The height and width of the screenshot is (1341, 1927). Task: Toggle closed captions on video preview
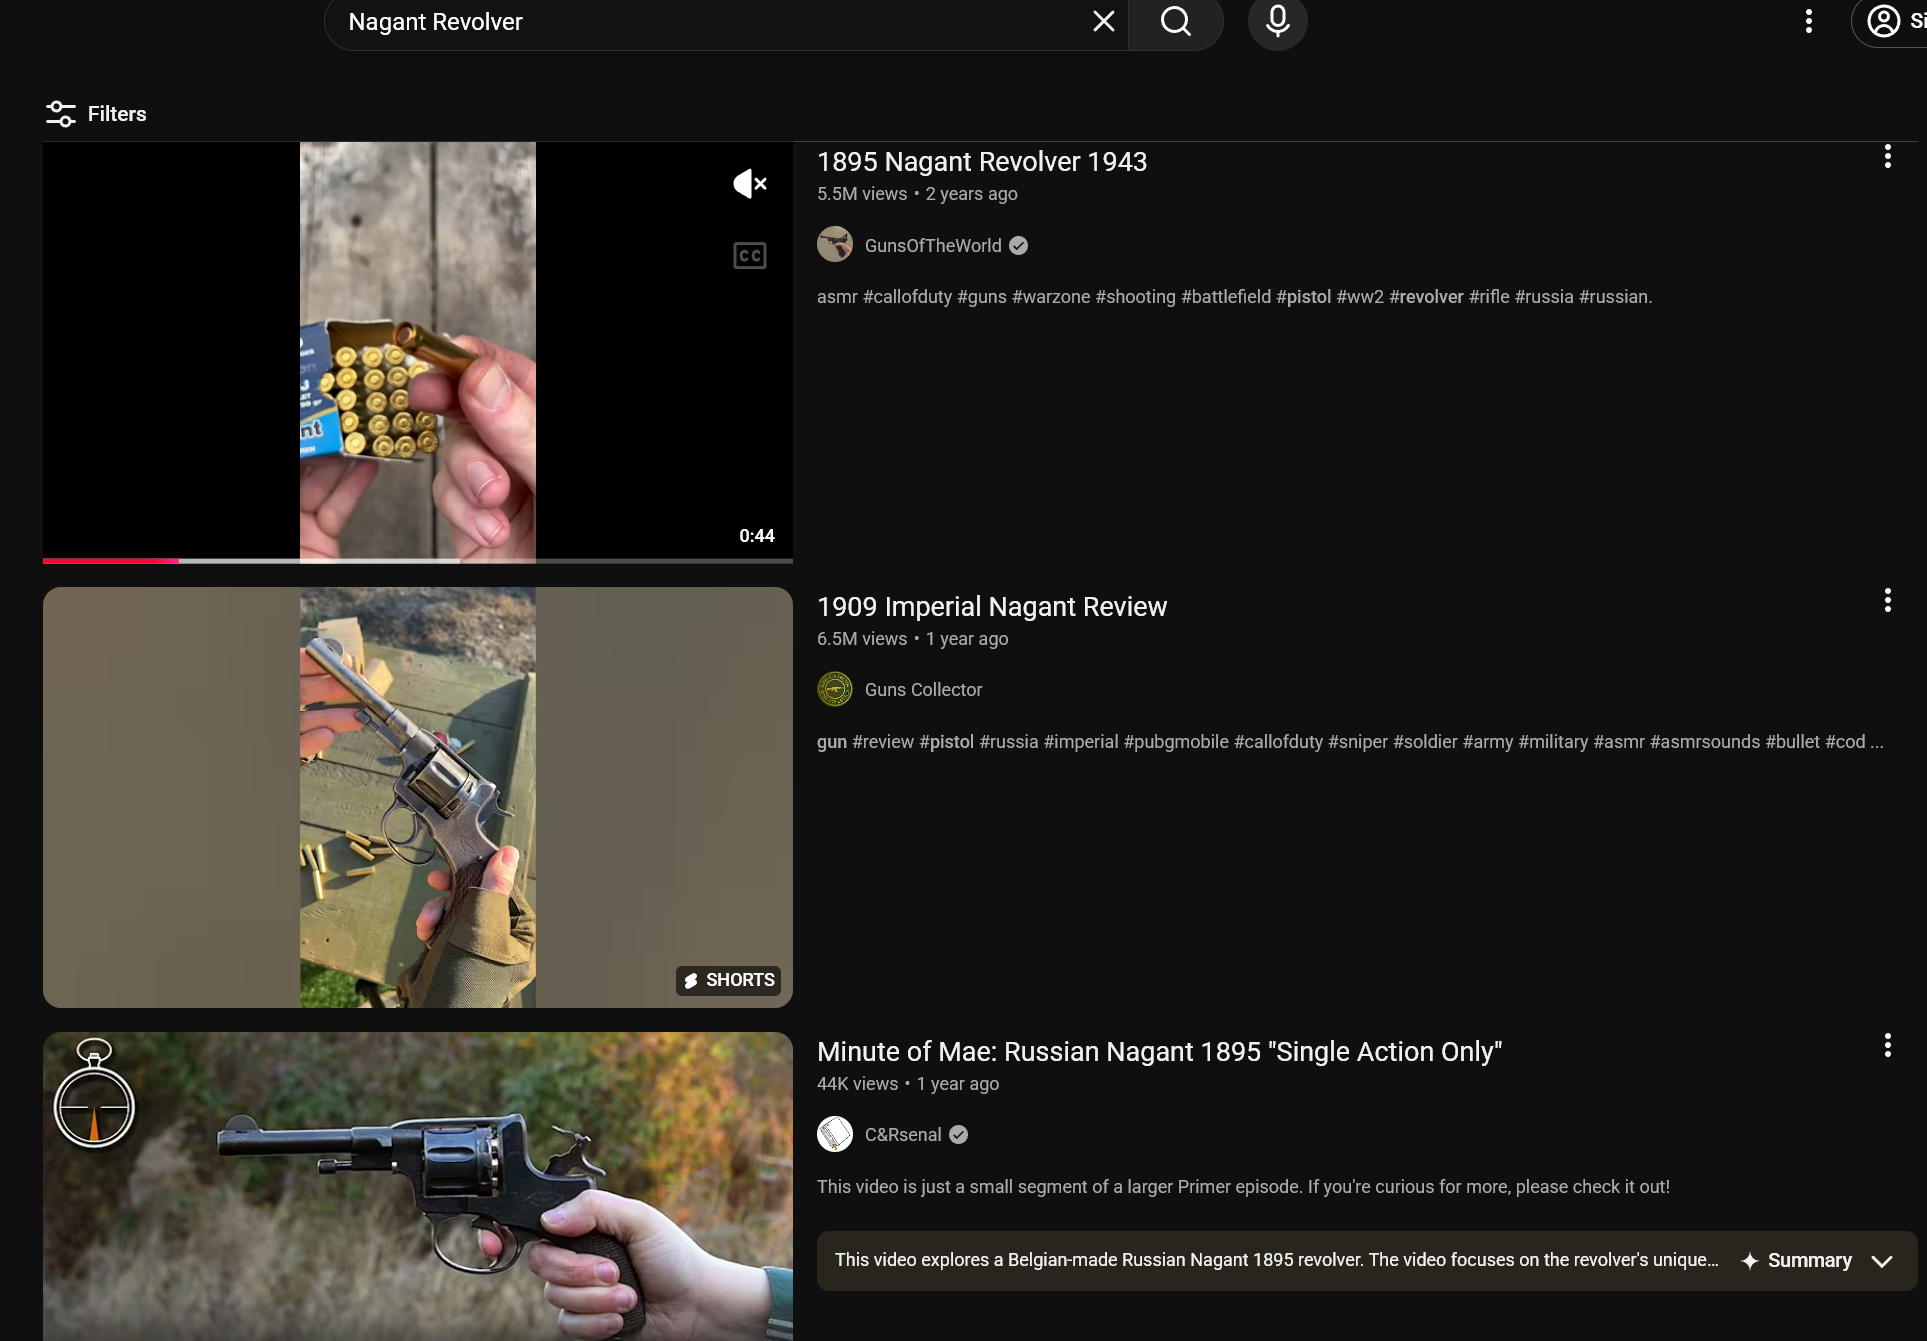click(x=749, y=256)
